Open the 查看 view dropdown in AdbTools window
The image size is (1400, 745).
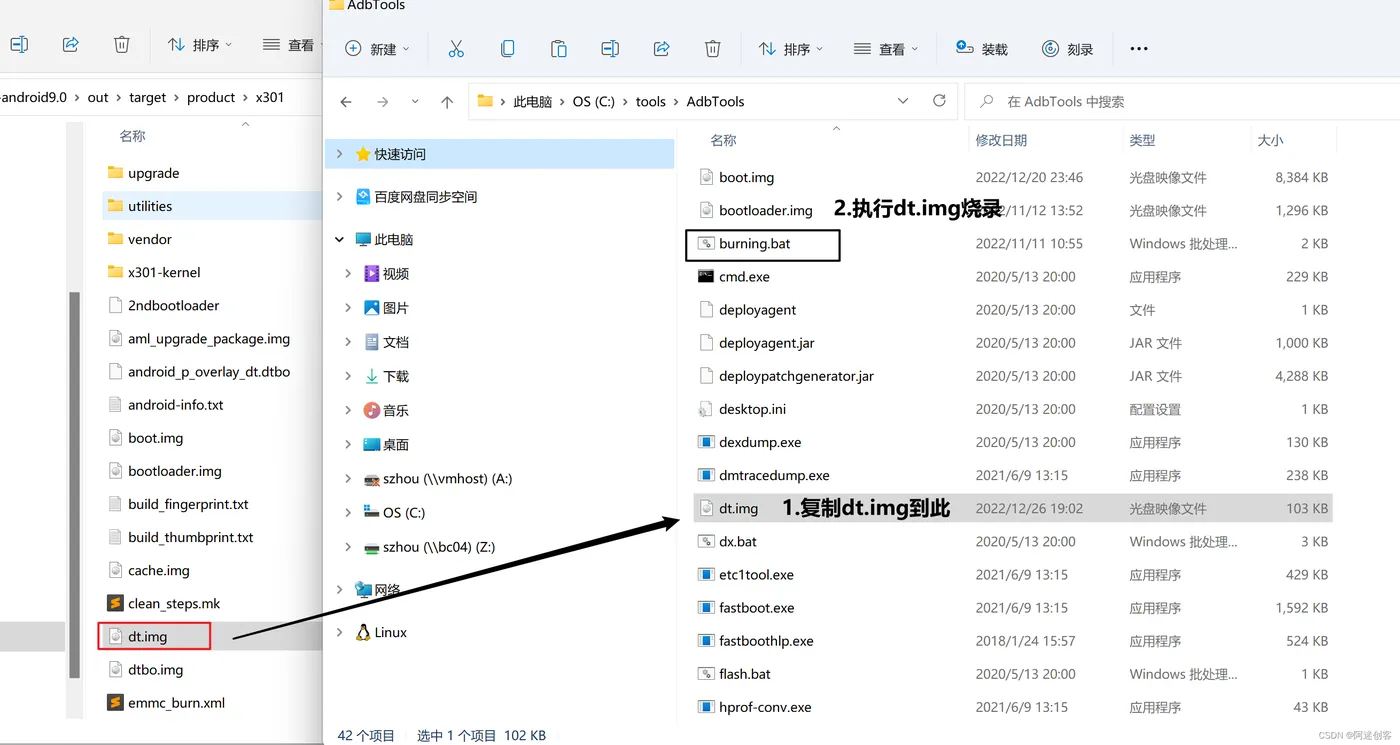pos(885,48)
